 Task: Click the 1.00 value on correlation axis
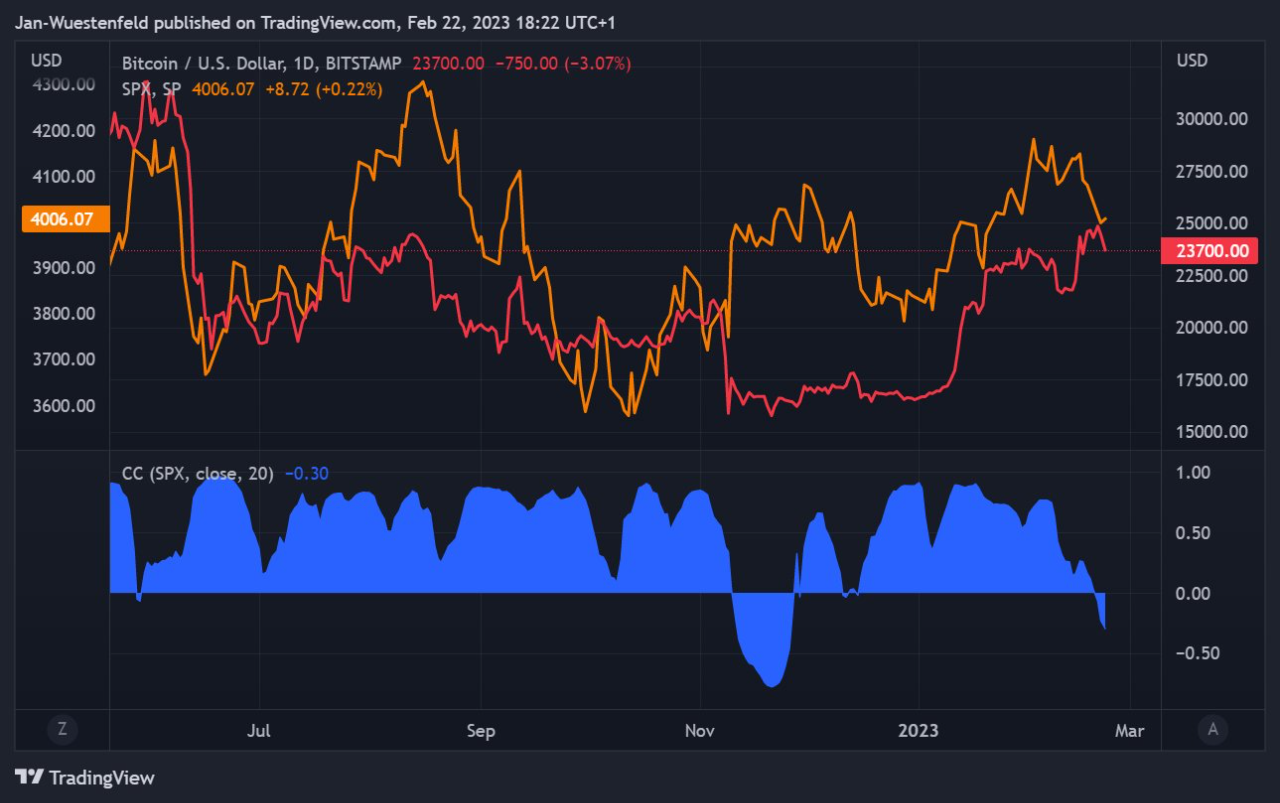(1194, 472)
